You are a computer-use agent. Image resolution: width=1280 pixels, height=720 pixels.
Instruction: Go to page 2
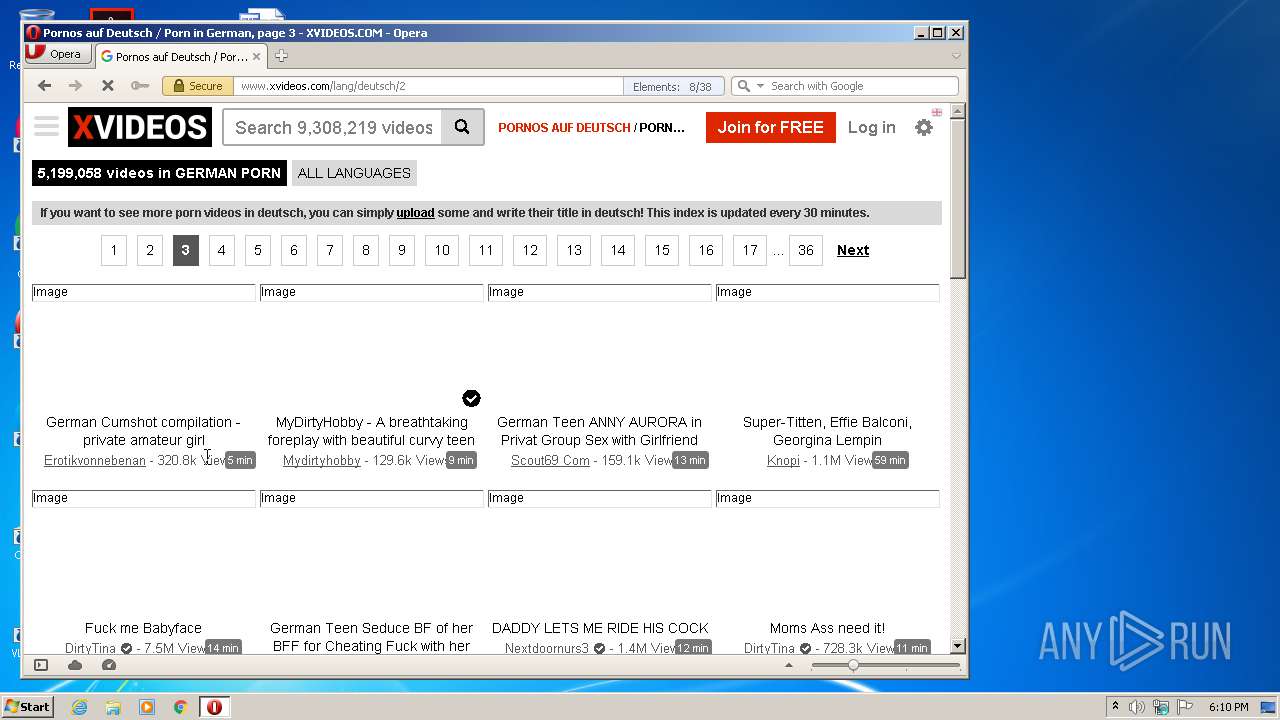[150, 250]
